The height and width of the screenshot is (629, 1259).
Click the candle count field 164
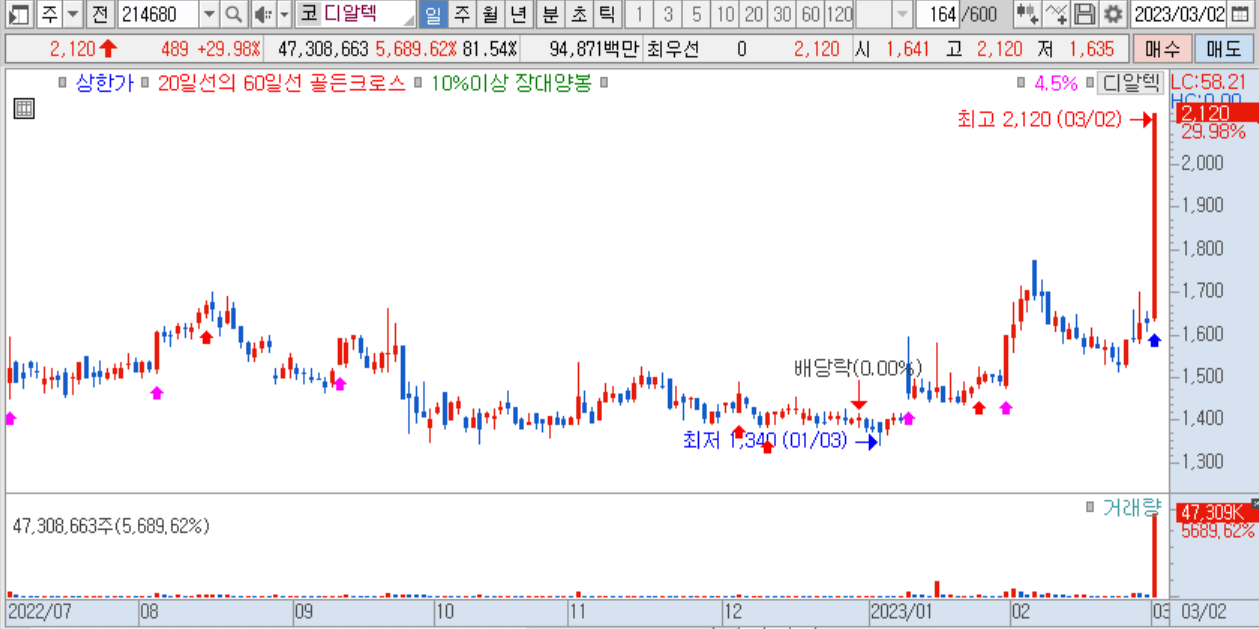point(940,14)
